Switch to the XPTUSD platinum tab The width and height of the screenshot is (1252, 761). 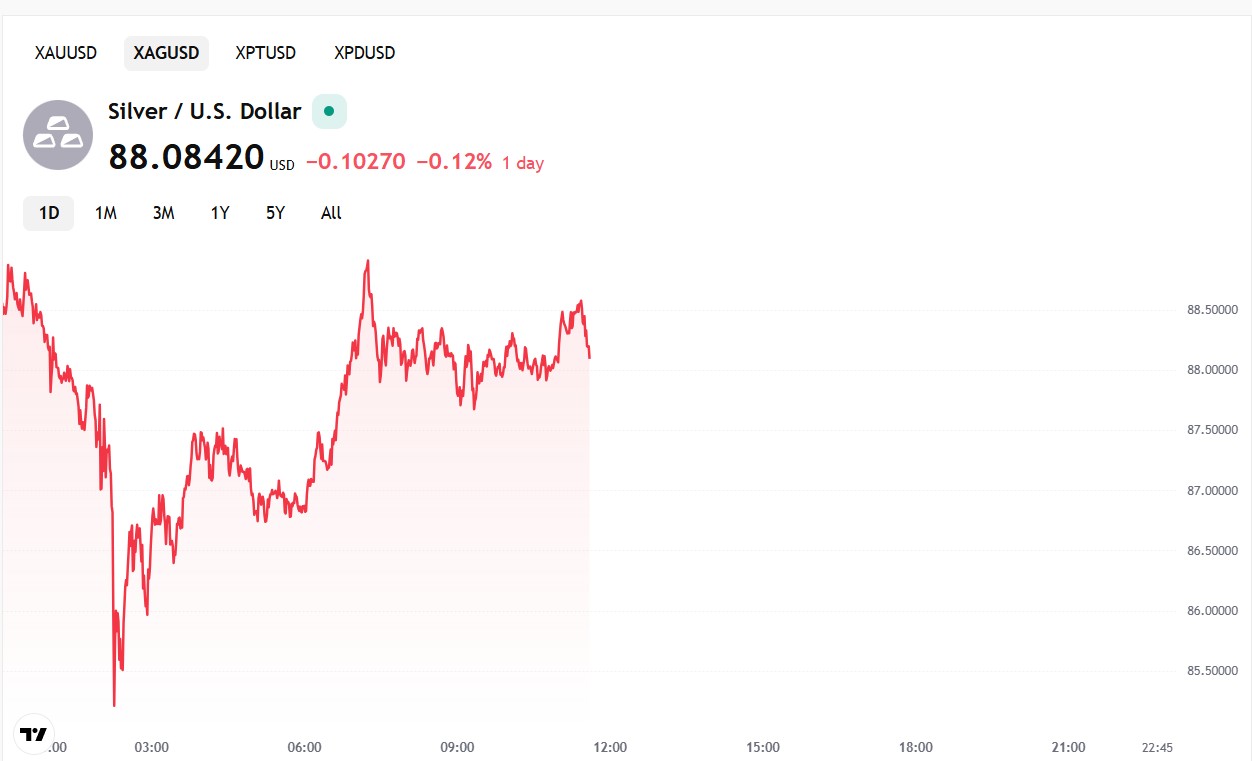pyautogui.click(x=265, y=53)
